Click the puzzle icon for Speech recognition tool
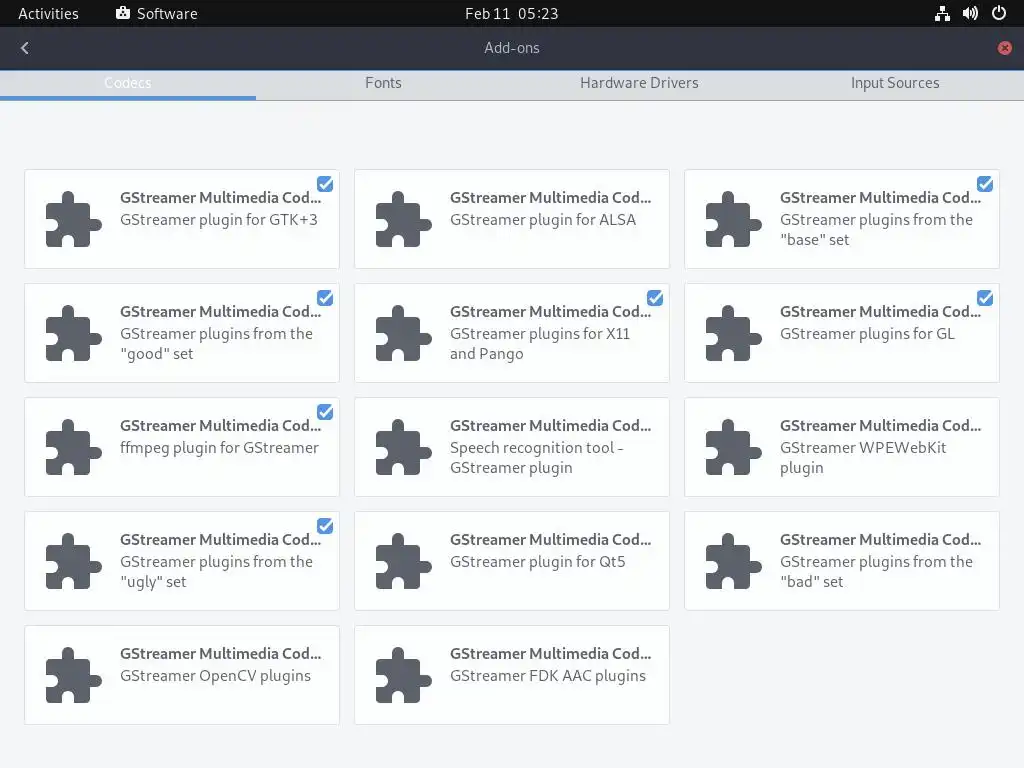Image resolution: width=1024 pixels, height=768 pixels. point(404,447)
